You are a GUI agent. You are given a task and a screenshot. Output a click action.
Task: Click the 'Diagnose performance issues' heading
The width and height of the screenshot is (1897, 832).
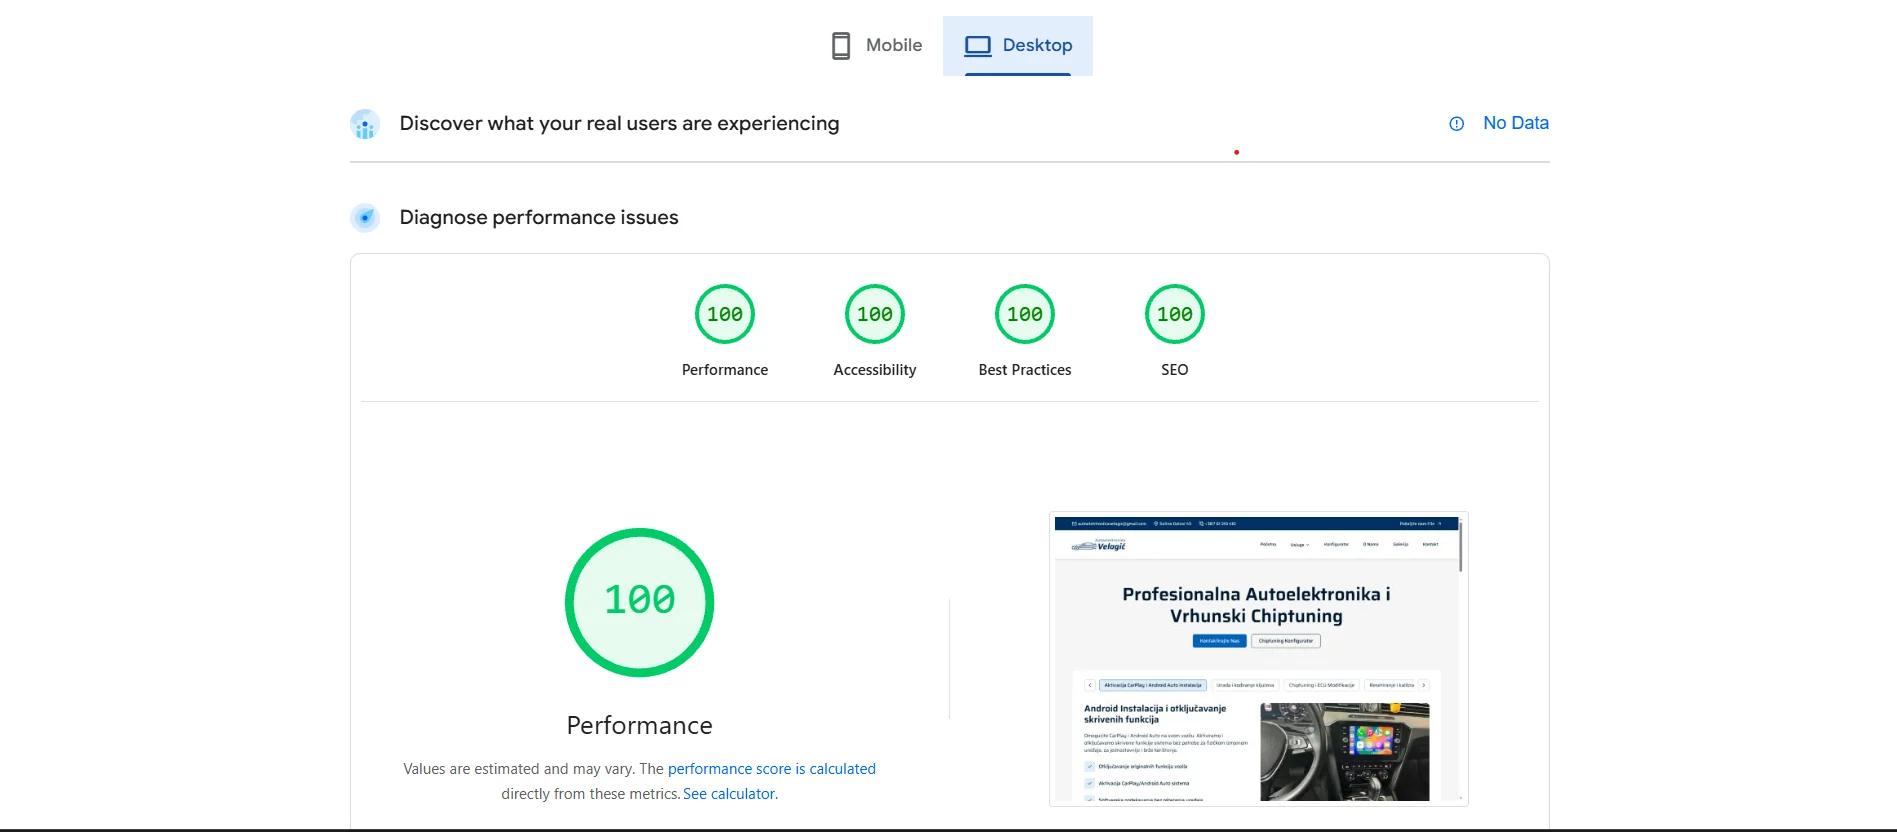[x=539, y=217]
